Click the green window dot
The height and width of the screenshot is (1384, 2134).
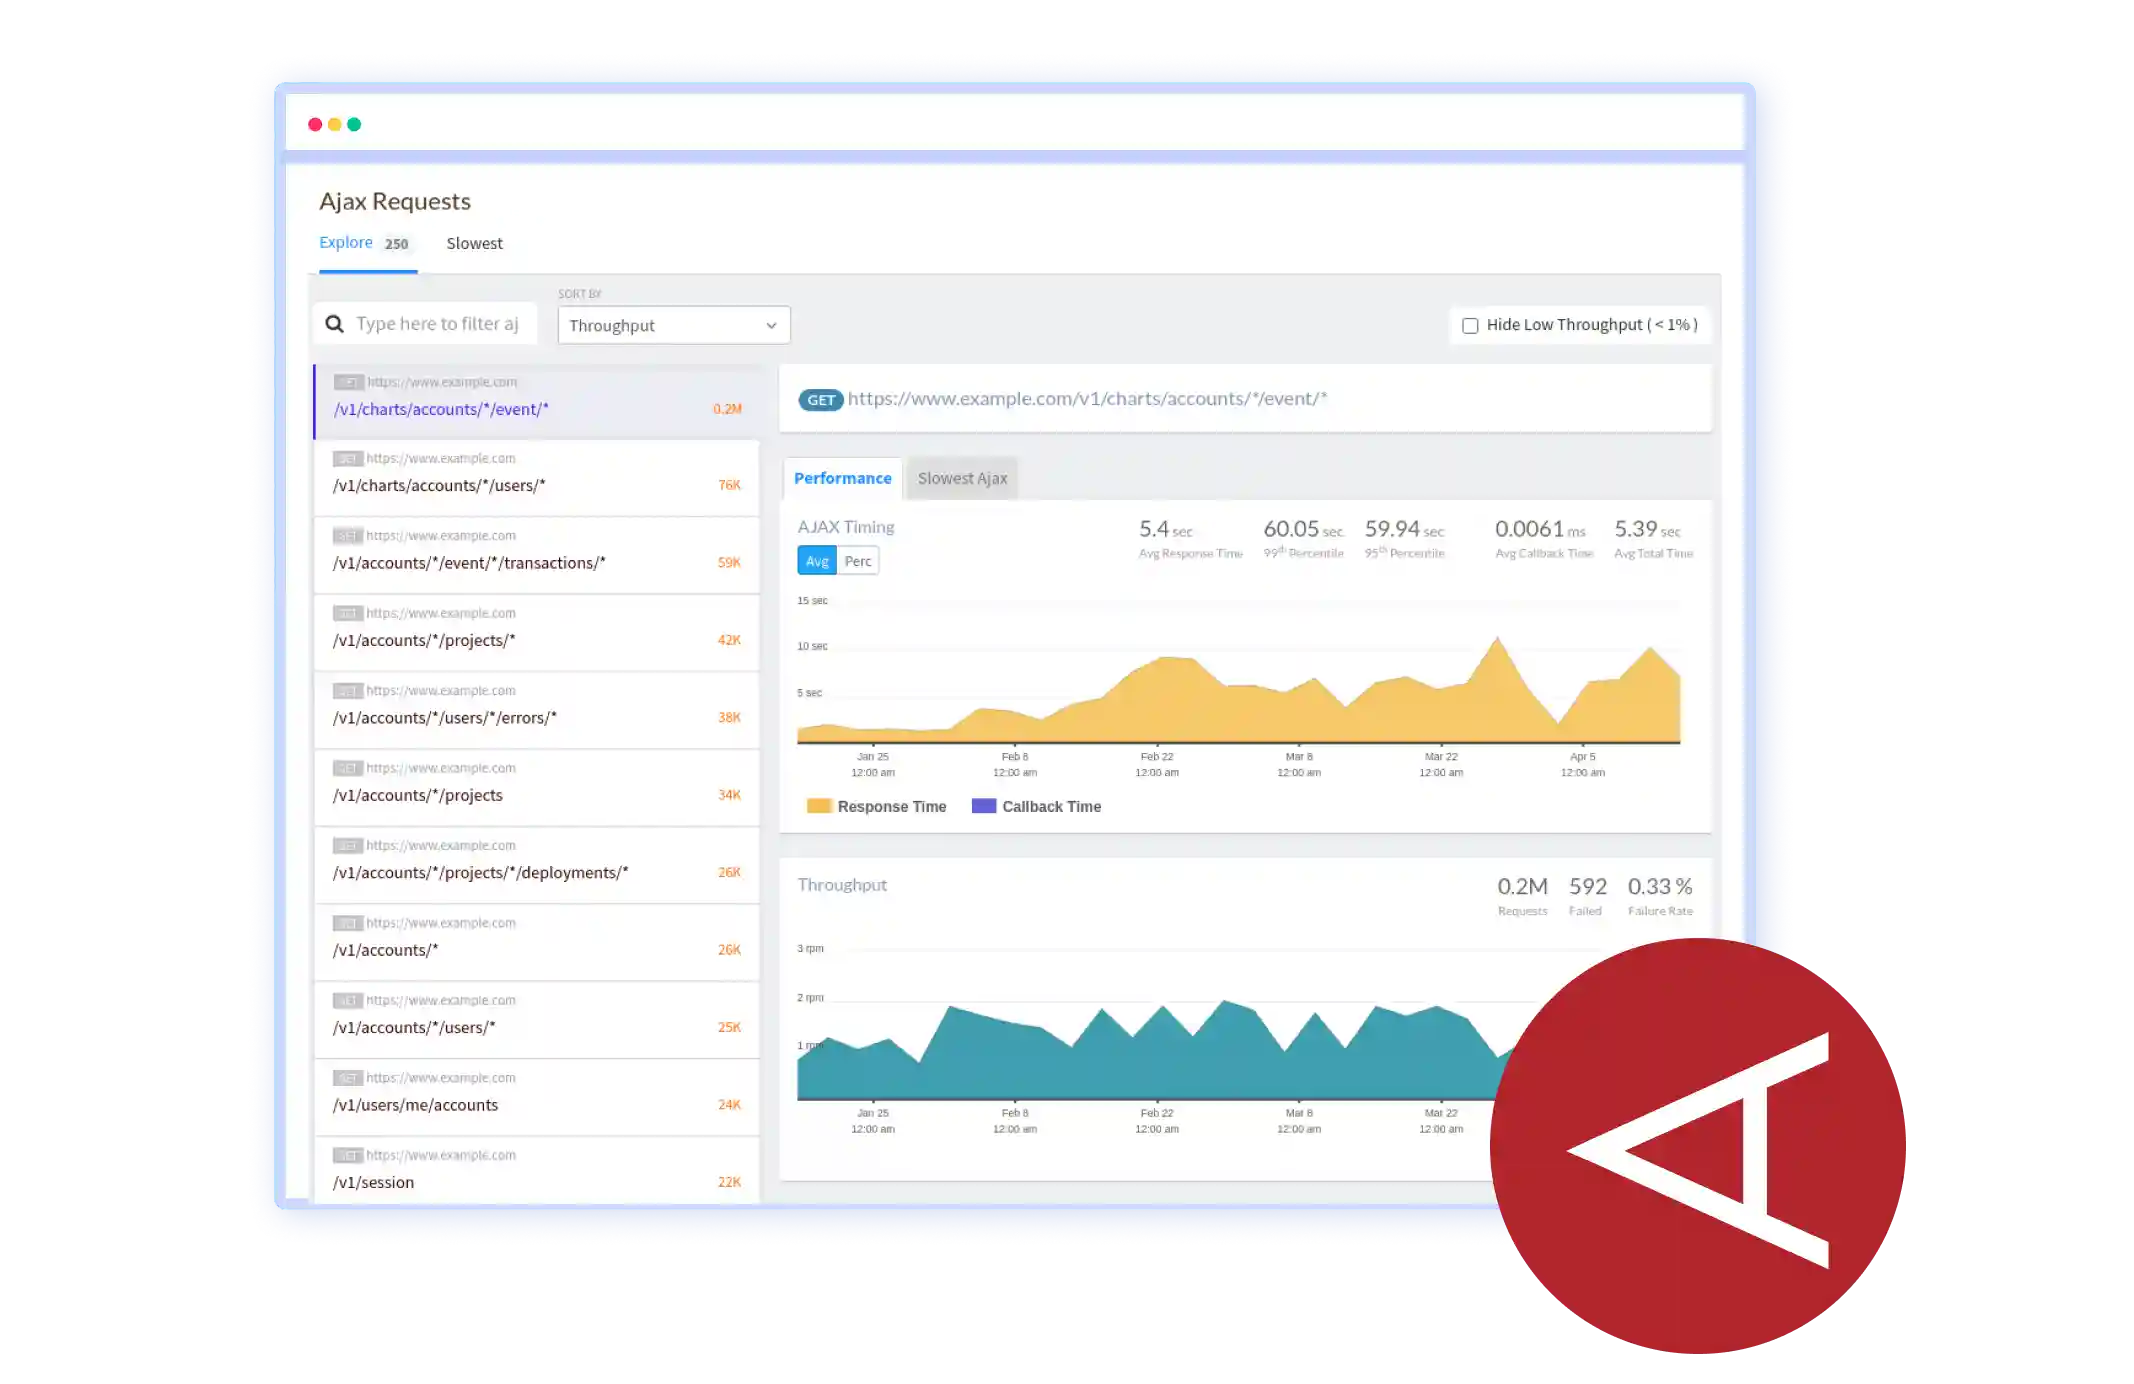pyautogui.click(x=354, y=124)
